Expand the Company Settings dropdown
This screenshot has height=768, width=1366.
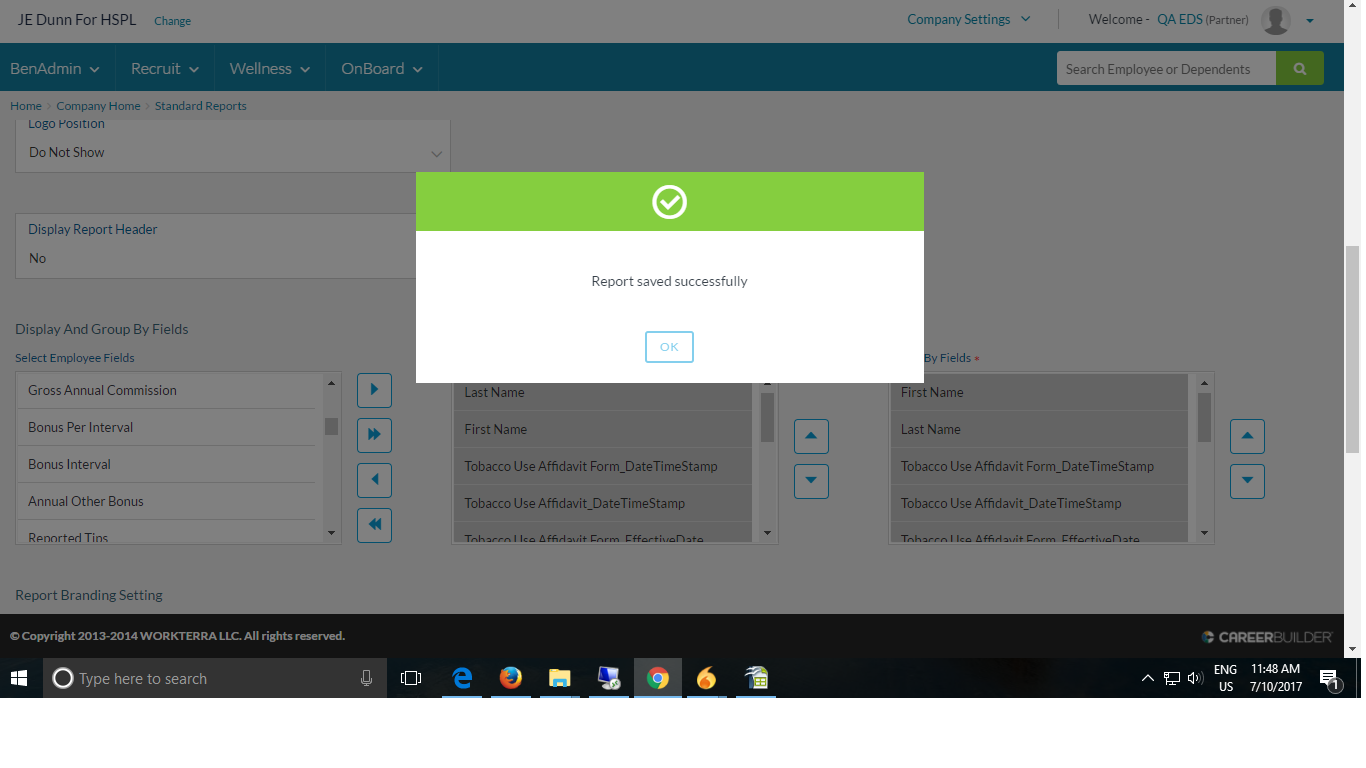[x=968, y=19]
